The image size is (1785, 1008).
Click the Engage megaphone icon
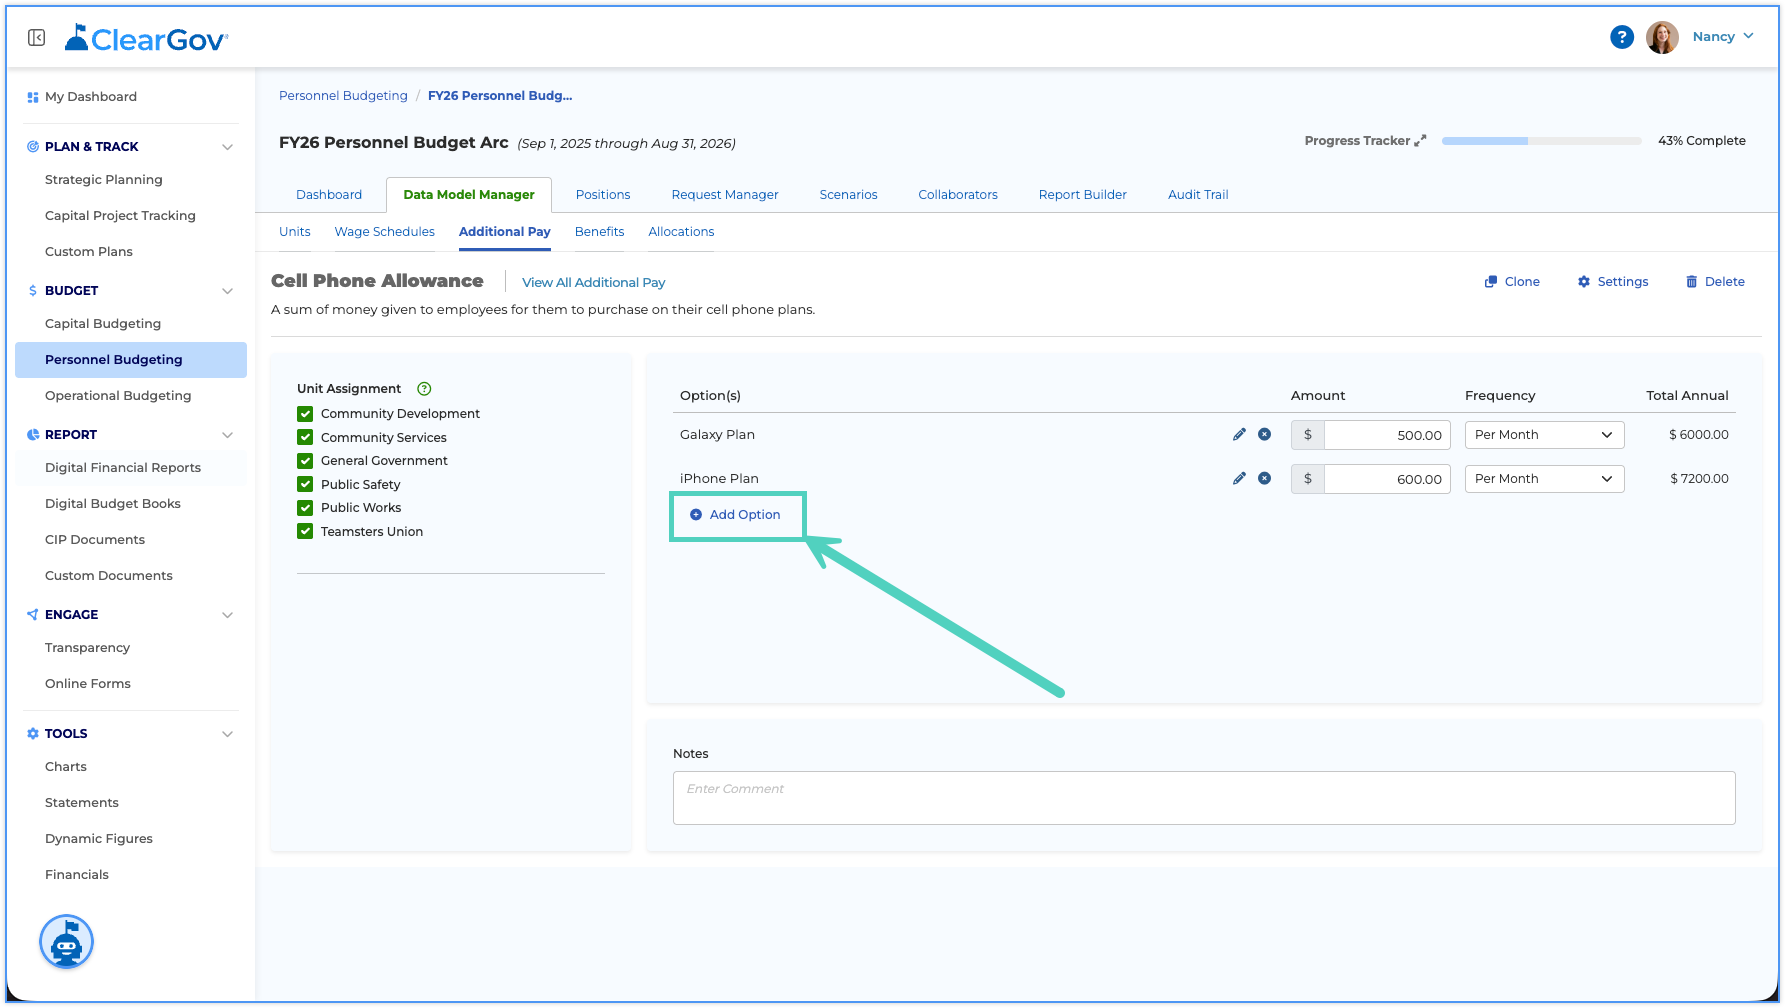point(33,614)
